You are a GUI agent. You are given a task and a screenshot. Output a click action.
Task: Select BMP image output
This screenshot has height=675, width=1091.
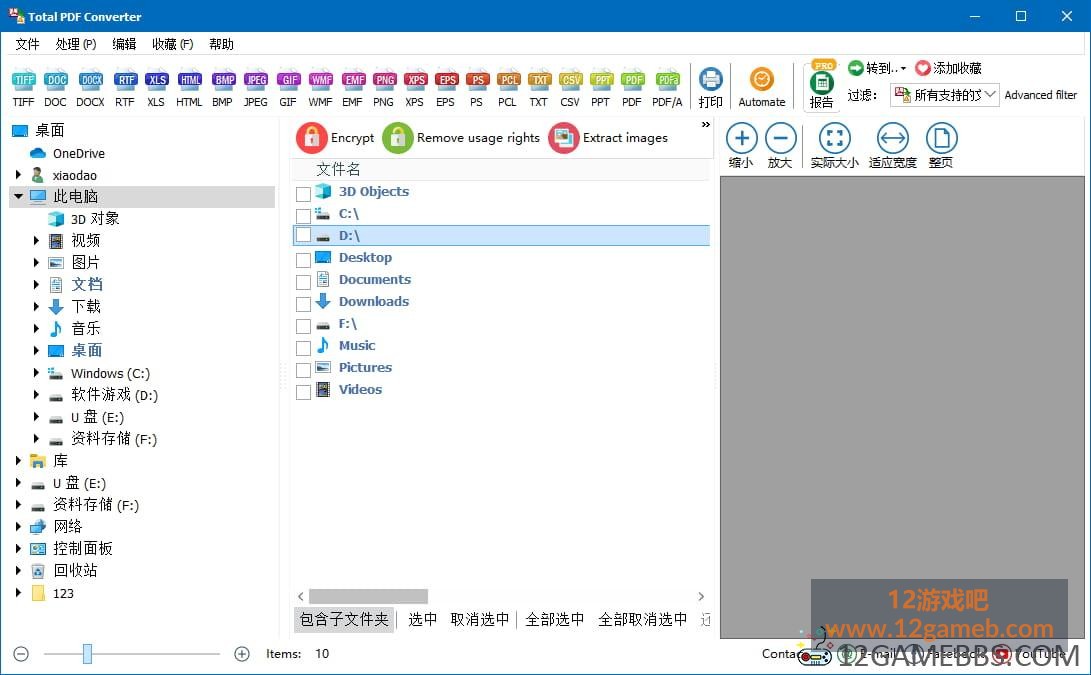pyautogui.click(x=223, y=88)
